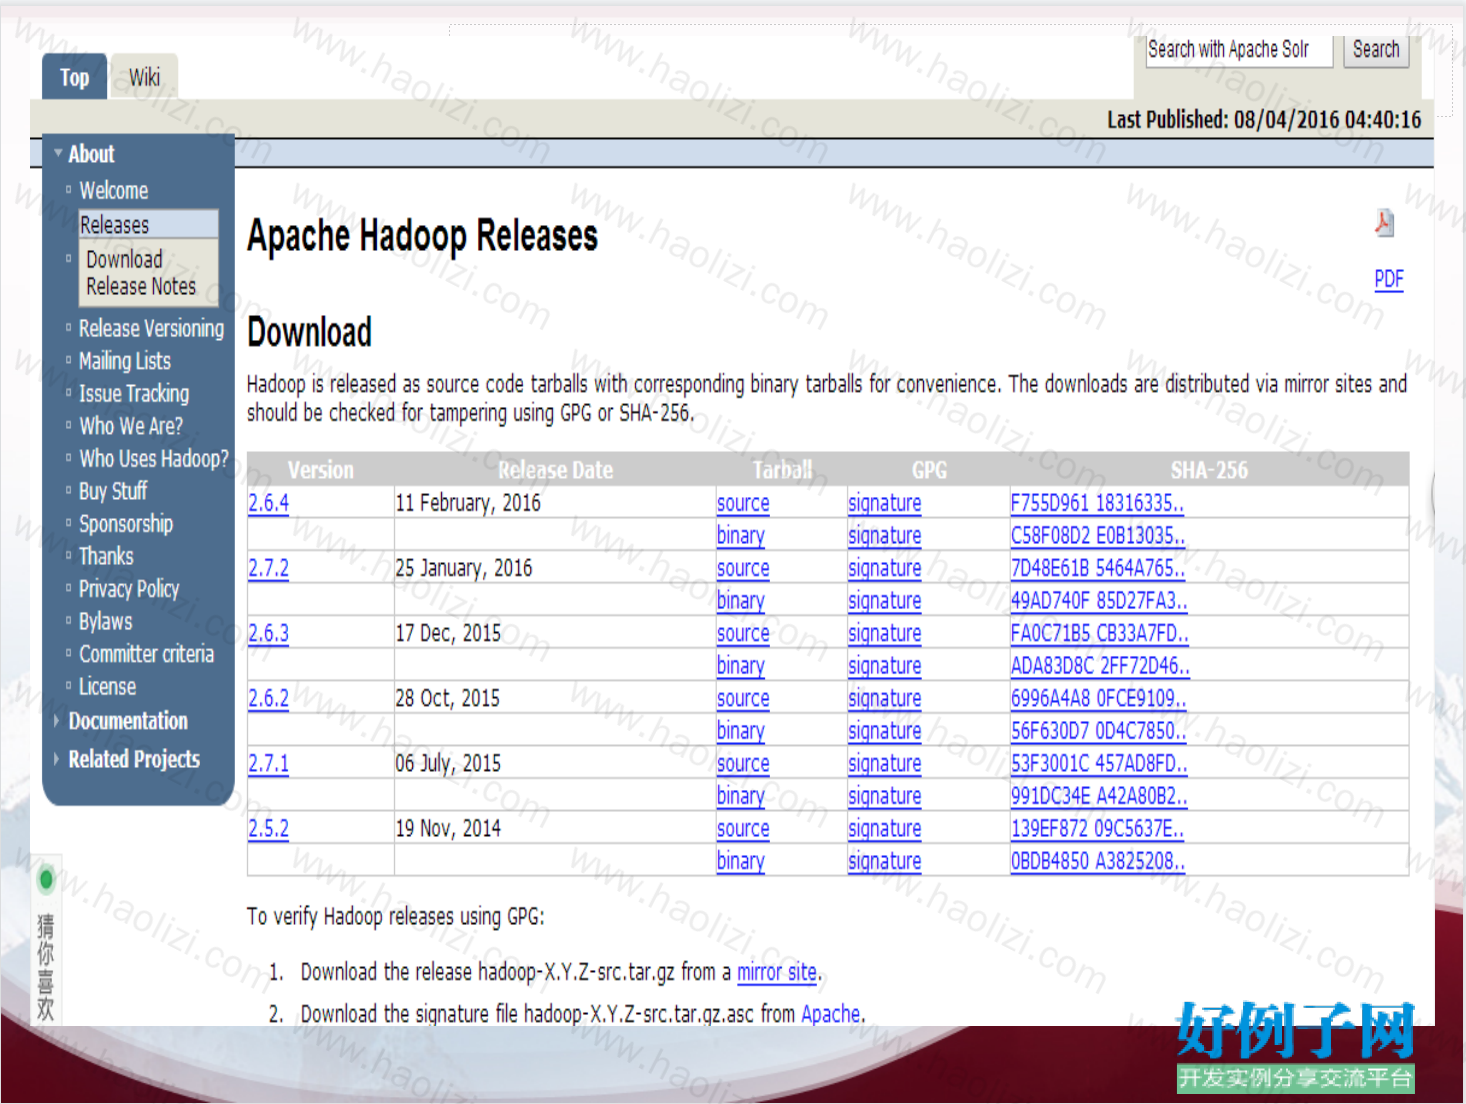The width and height of the screenshot is (1466, 1104).
Task: Download binary tarball for 2.6.4
Action: 740,535
